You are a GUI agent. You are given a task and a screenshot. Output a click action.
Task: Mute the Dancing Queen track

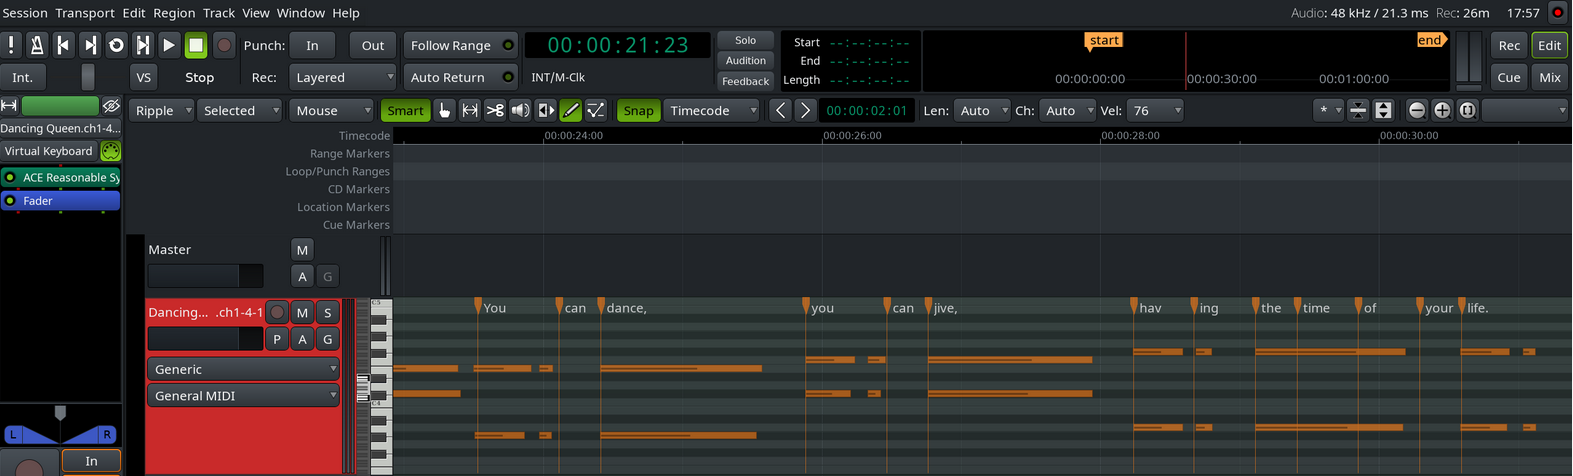[x=302, y=312]
